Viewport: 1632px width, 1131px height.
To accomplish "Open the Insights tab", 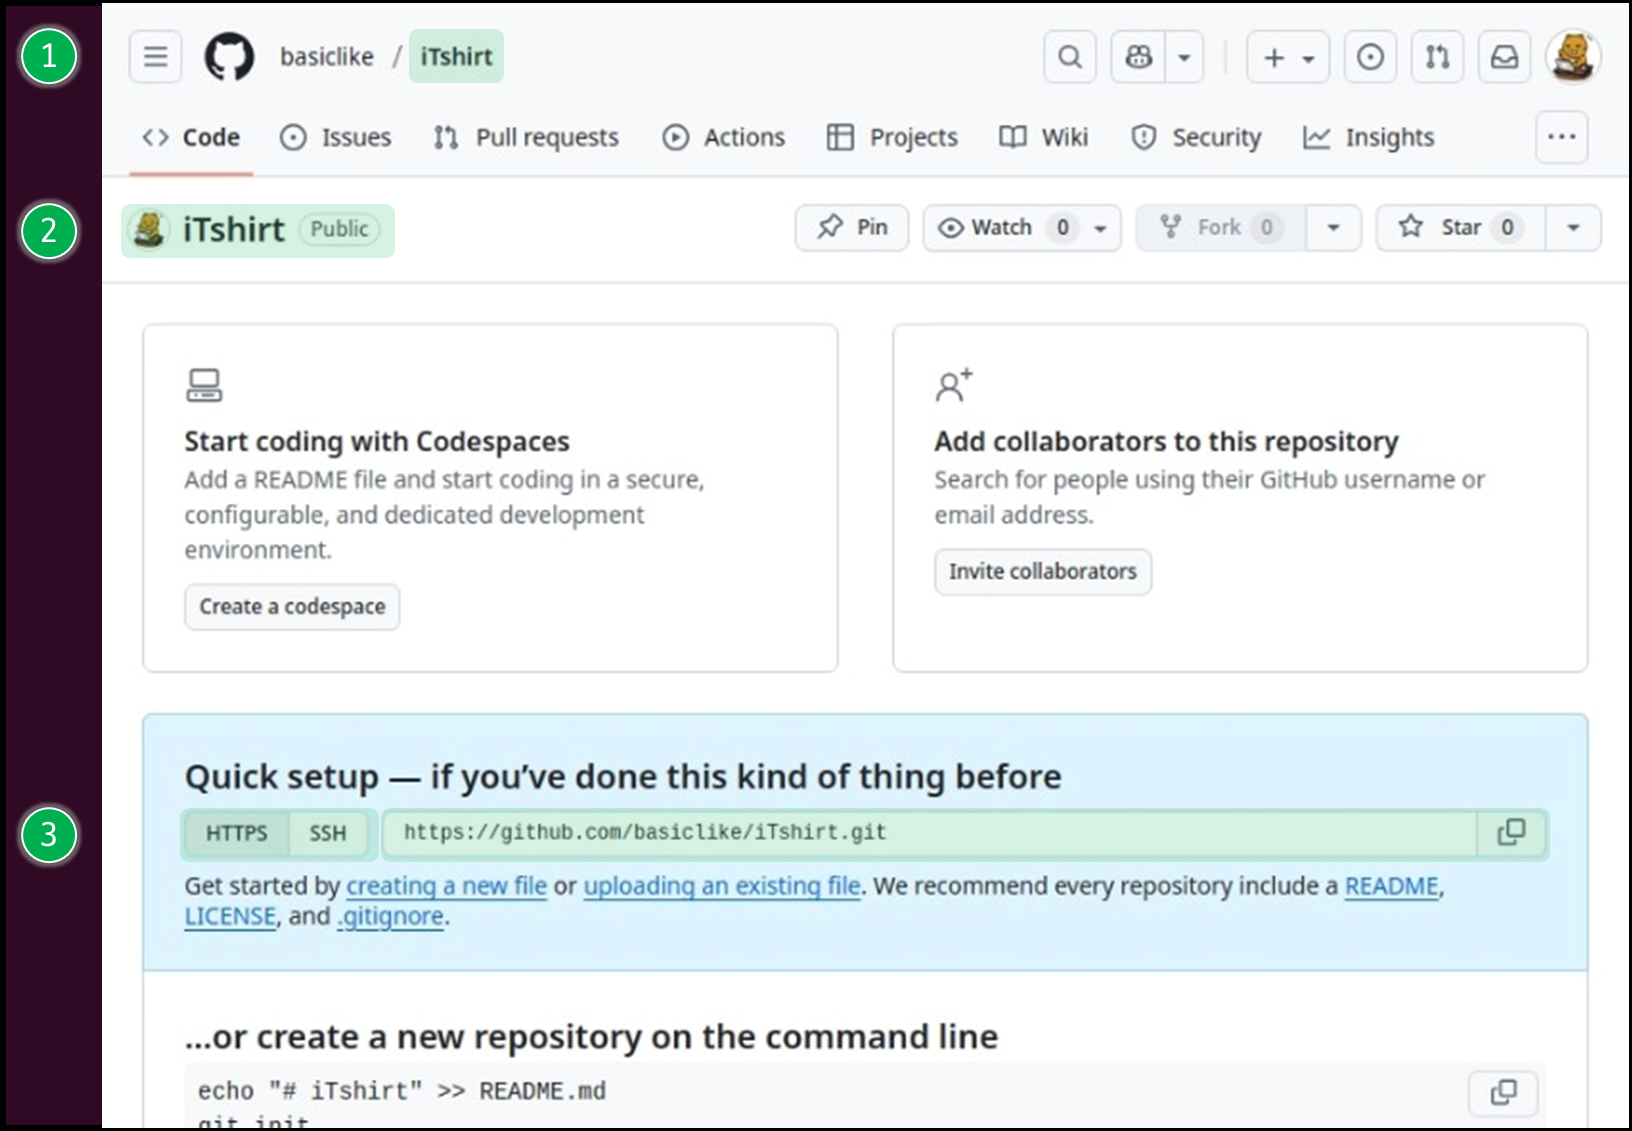I will tap(1369, 137).
